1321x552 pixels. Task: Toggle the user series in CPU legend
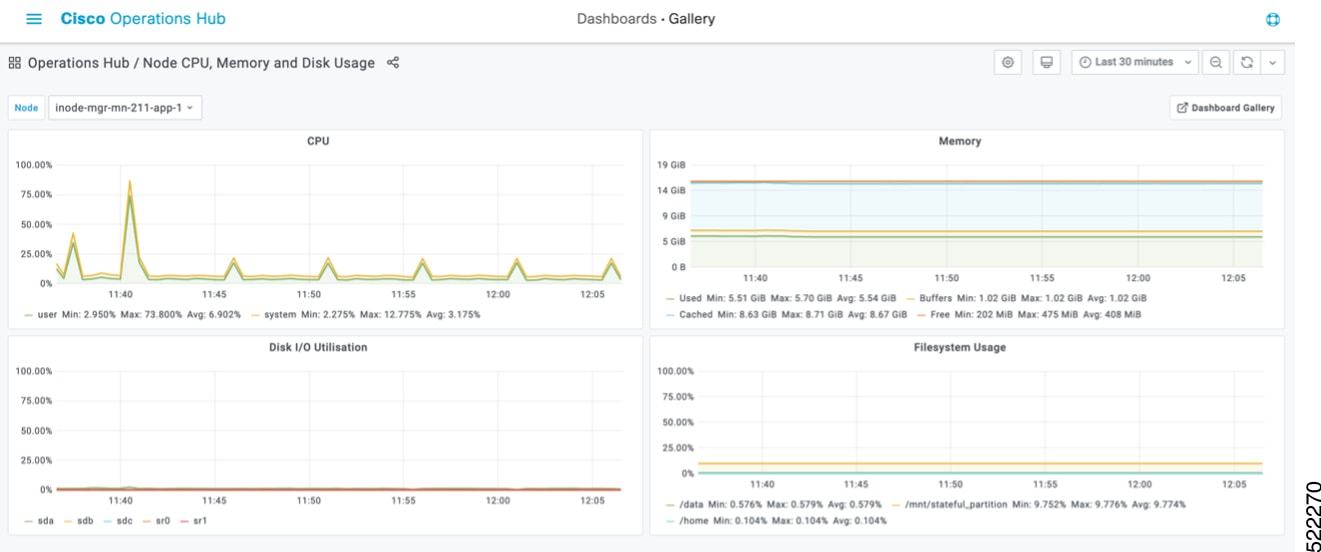47,314
